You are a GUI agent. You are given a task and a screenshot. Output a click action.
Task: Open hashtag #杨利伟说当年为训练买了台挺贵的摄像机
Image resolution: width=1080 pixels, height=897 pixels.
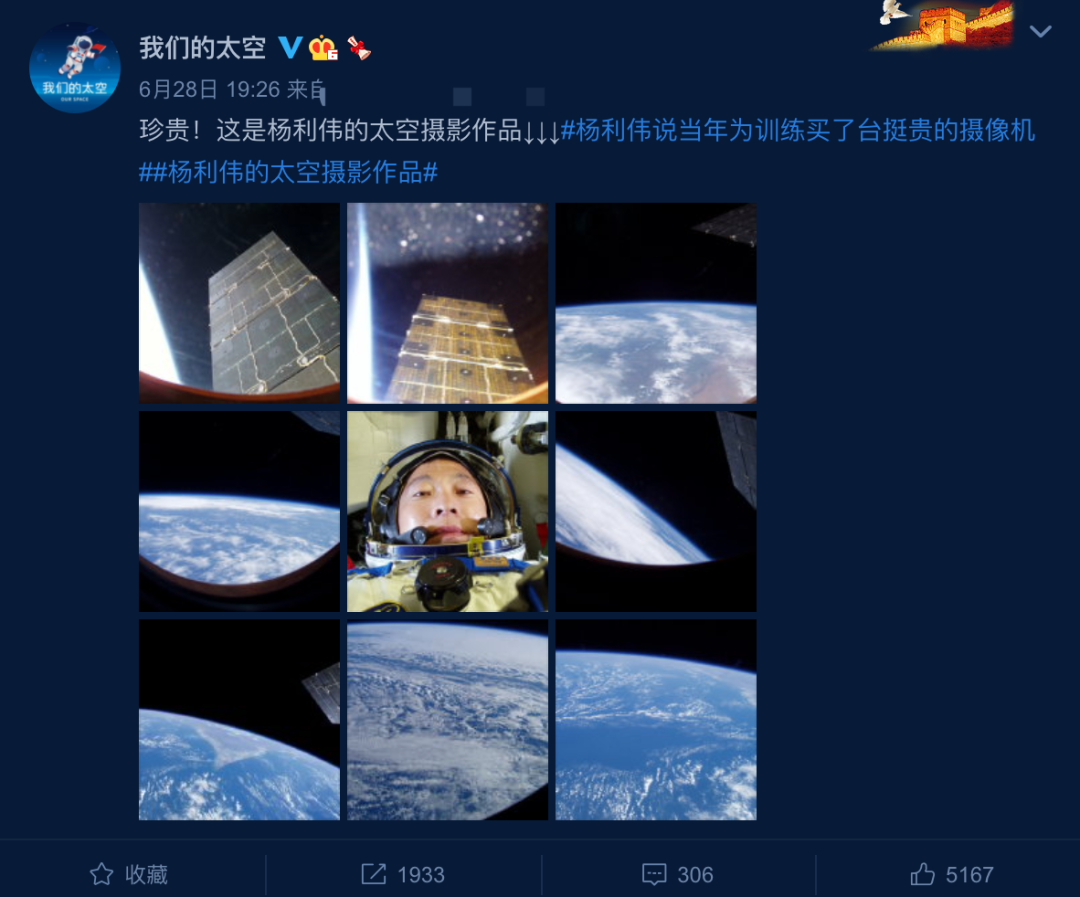(x=798, y=130)
